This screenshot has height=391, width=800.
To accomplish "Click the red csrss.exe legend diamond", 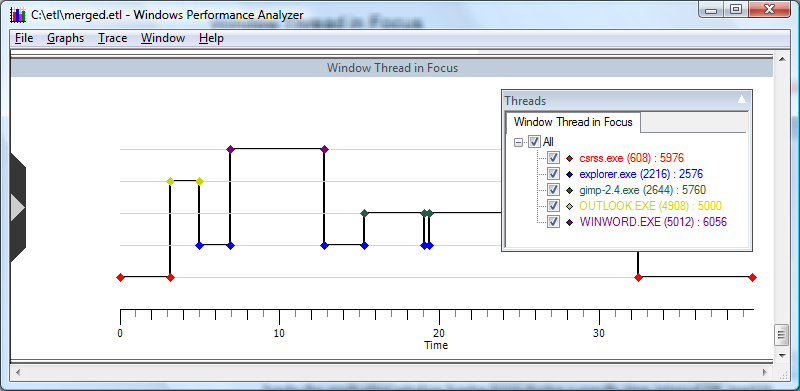I will click(x=570, y=158).
